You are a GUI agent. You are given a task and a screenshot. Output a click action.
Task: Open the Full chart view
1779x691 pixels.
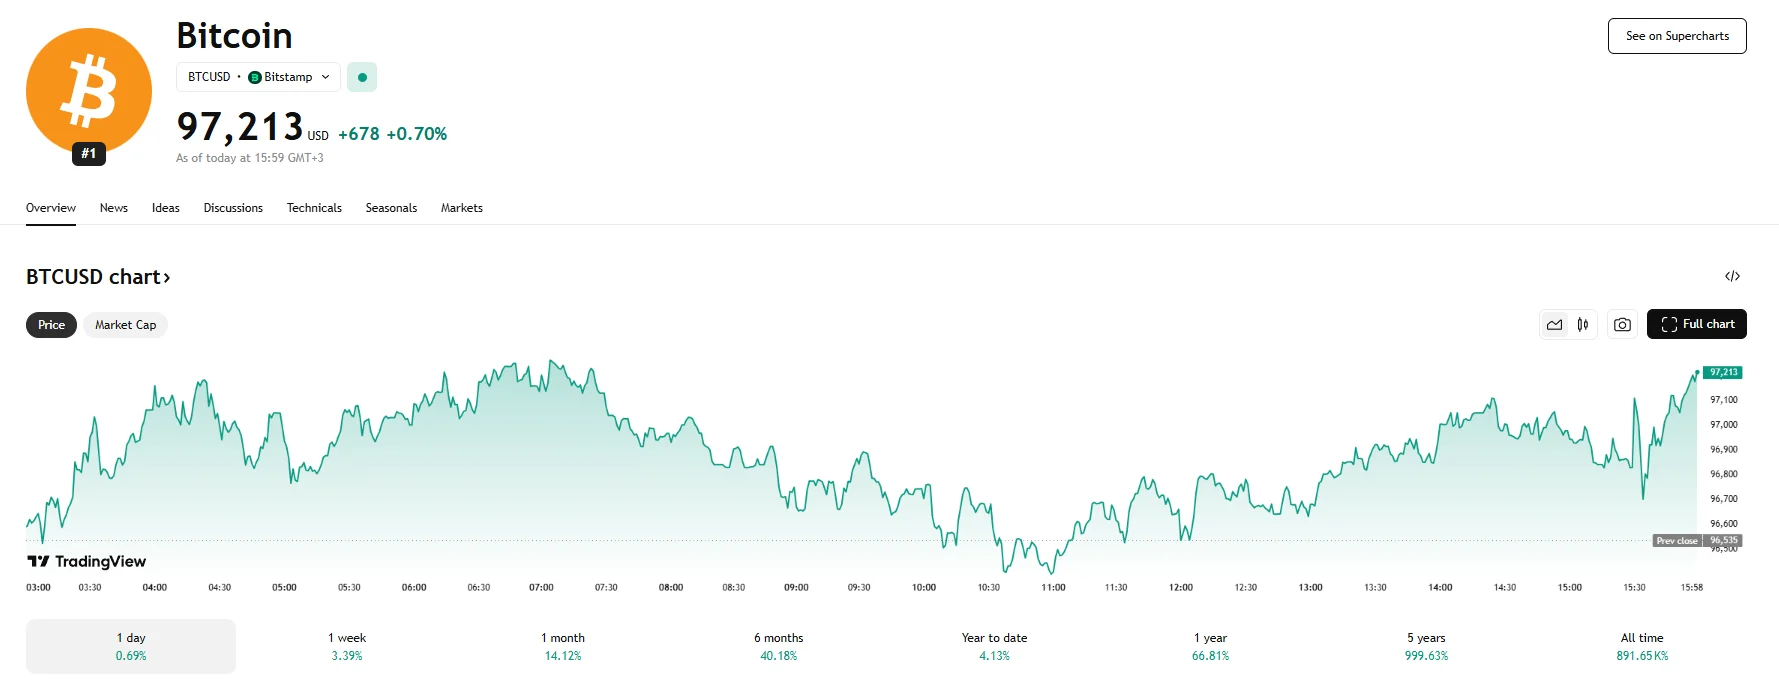tap(1696, 324)
